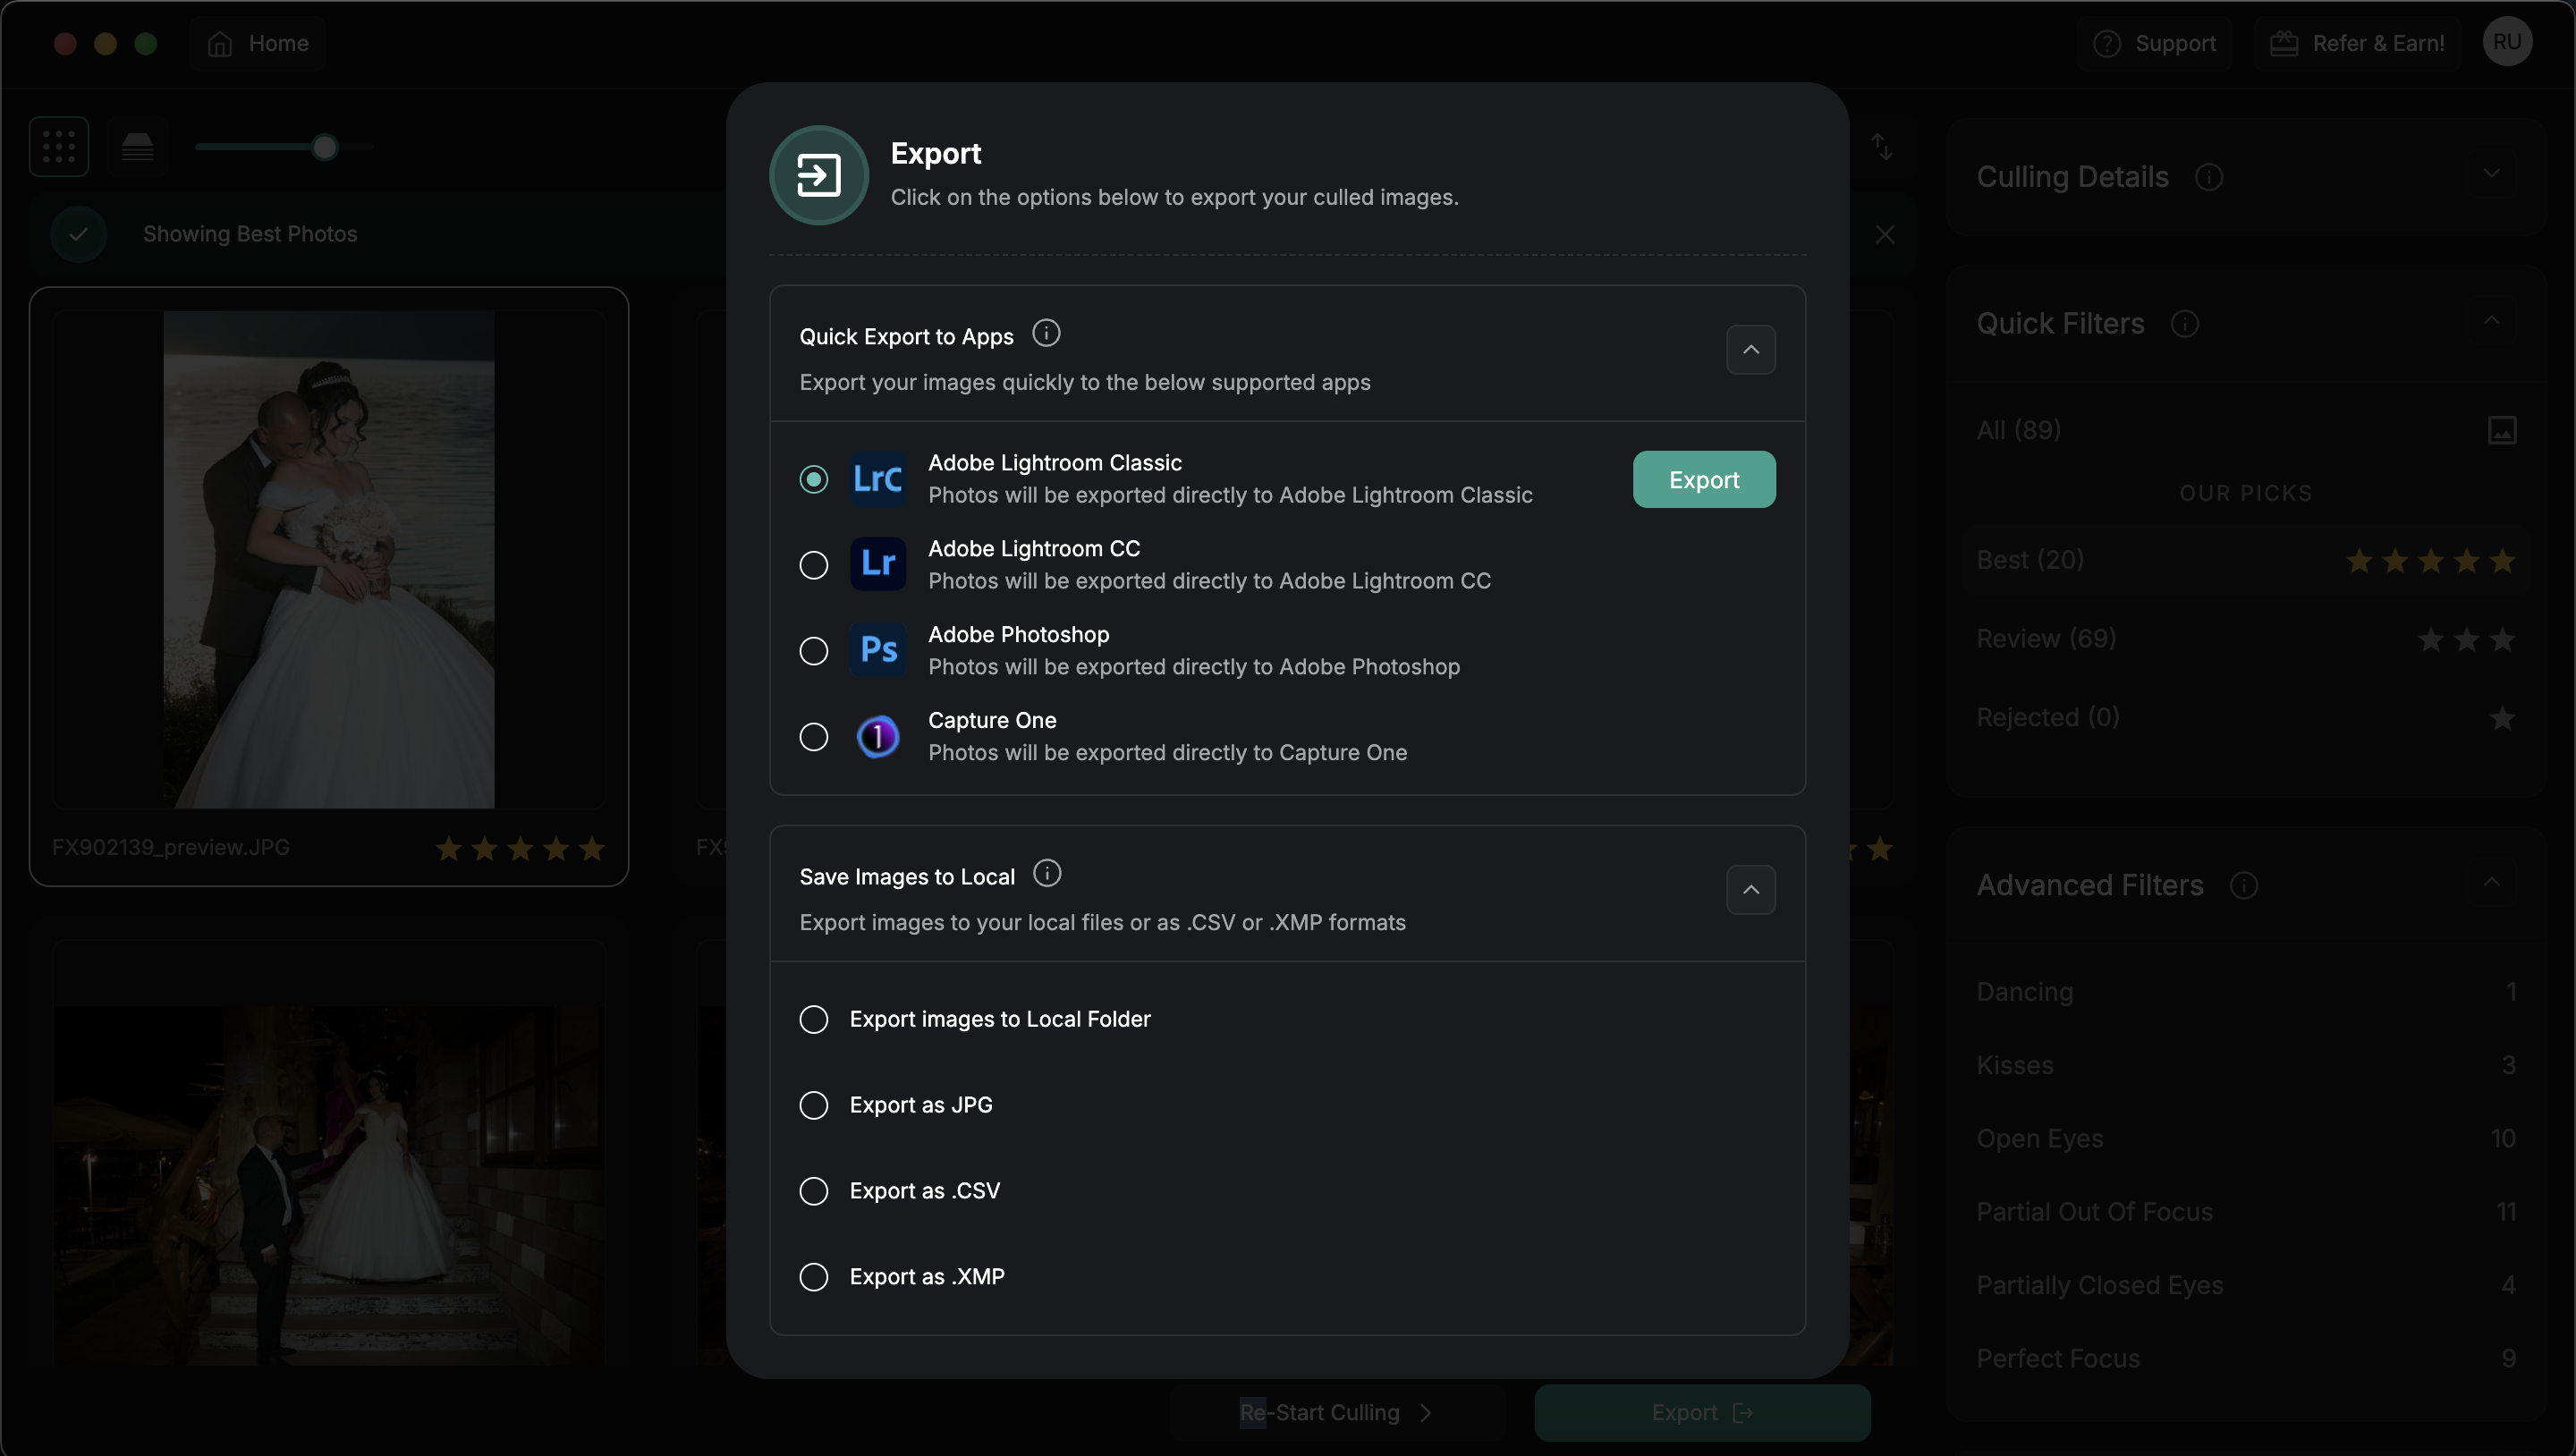Choose the Adobe Photoshop radio option
The image size is (2576, 1456).
[814, 651]
